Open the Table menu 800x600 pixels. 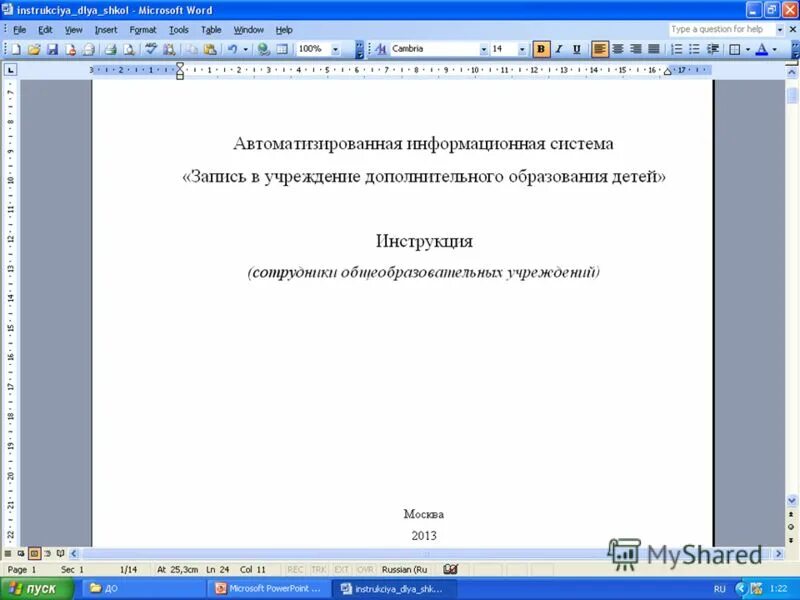210,29
